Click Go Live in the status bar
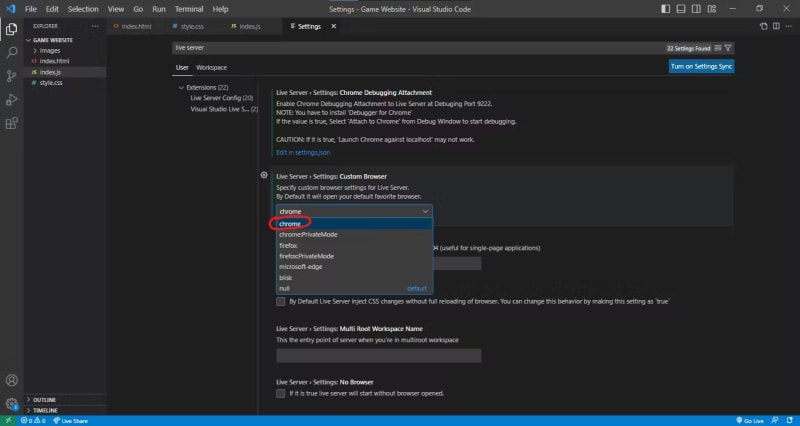The width and height of the screenshot is (800, 426). point(750,421)
